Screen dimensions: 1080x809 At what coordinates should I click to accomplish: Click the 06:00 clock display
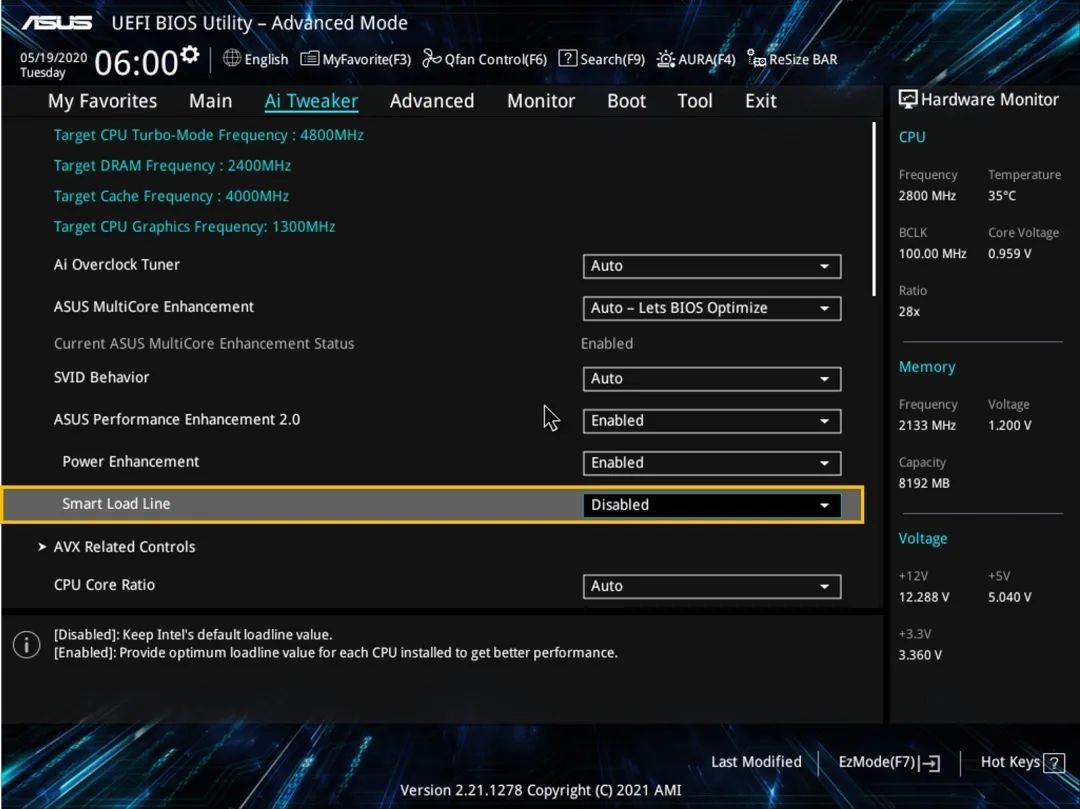tap(136, 63)
